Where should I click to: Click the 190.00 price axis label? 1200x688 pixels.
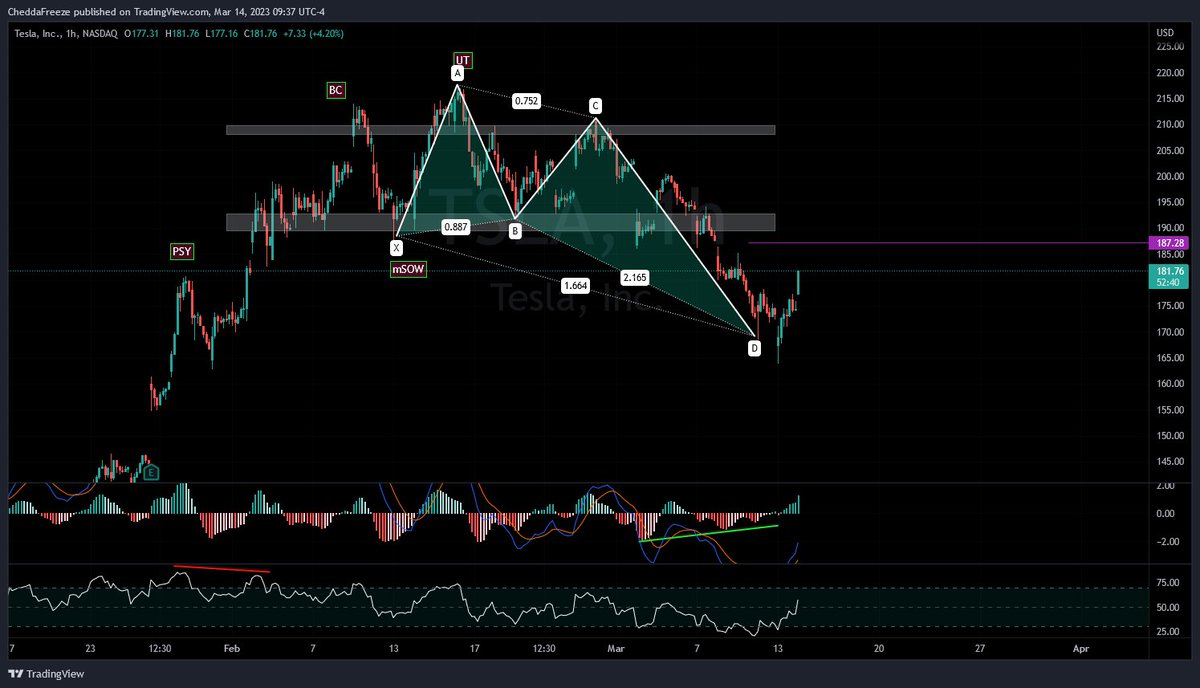click(x=1169, y=228)
